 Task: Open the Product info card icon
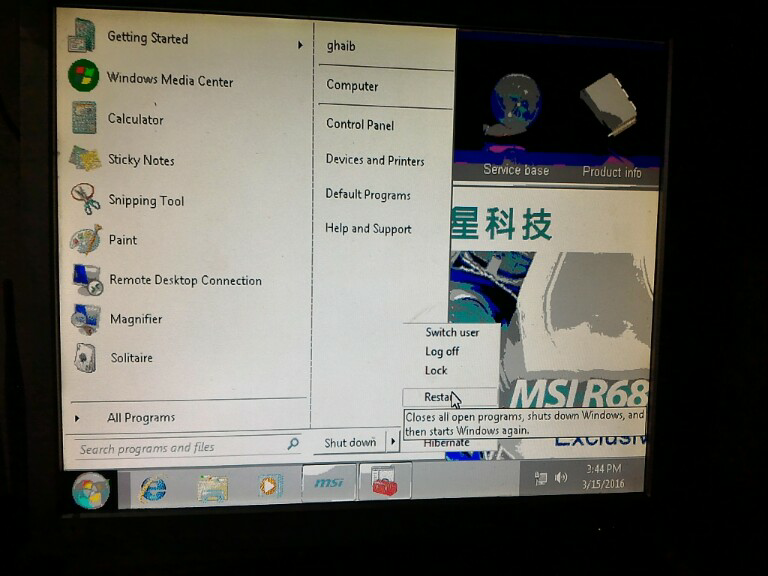(609, 105)
